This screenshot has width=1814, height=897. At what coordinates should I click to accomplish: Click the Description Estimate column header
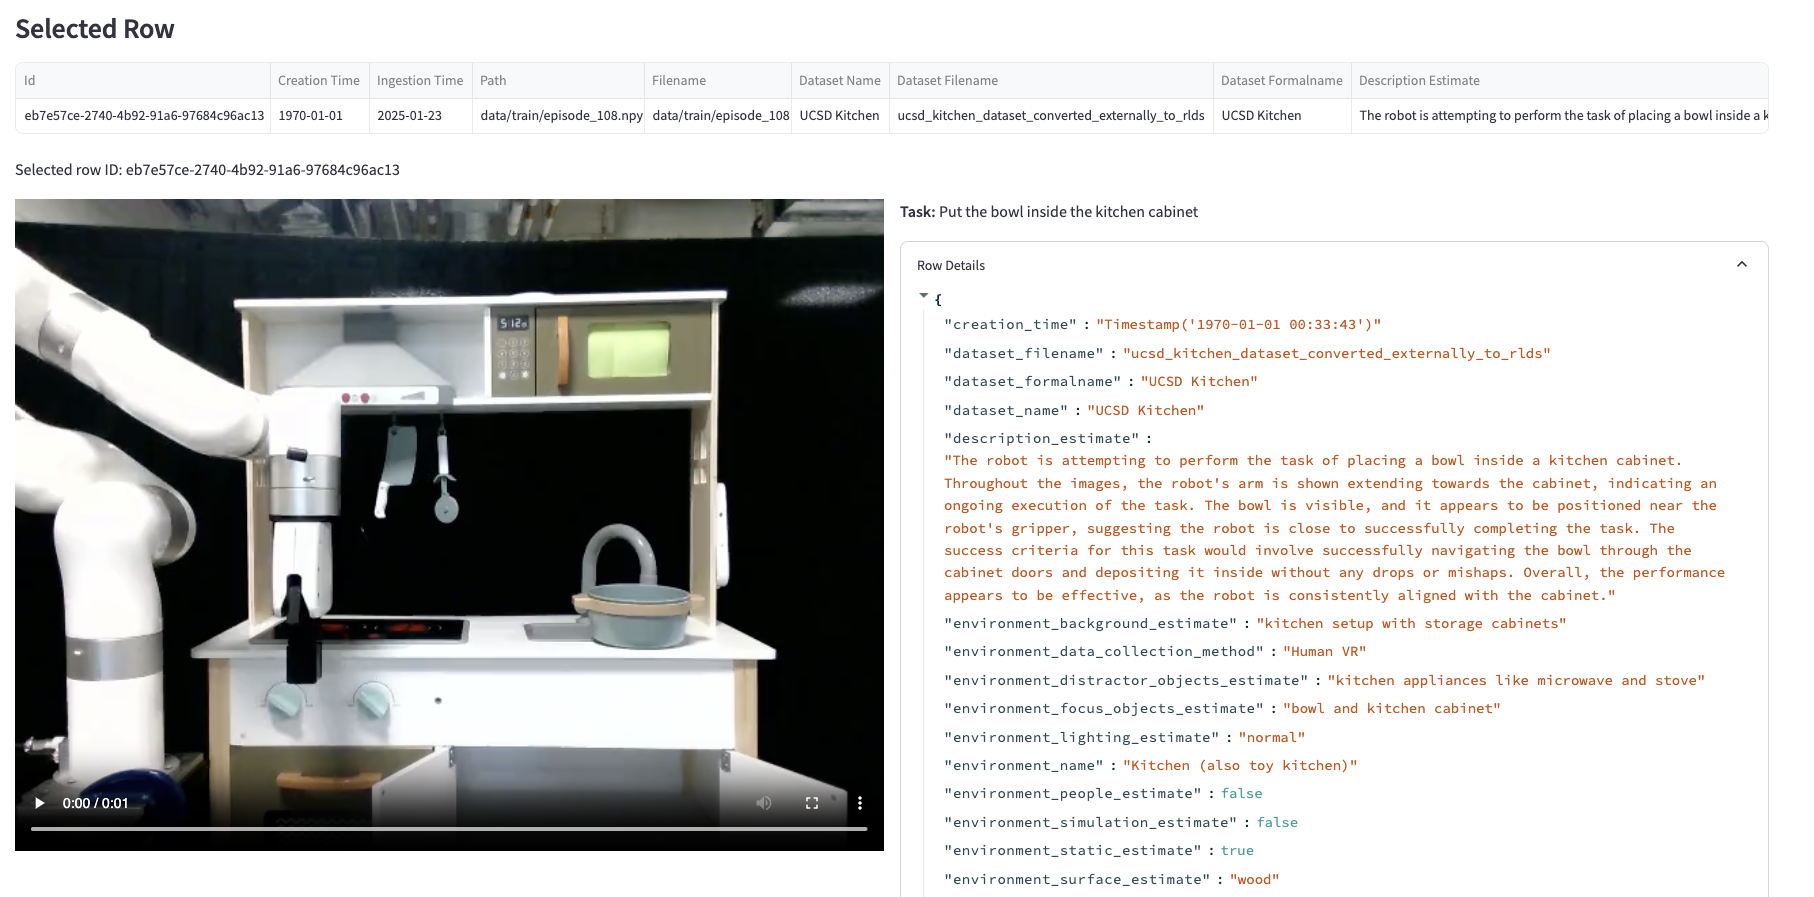[x=1559, y=81]
